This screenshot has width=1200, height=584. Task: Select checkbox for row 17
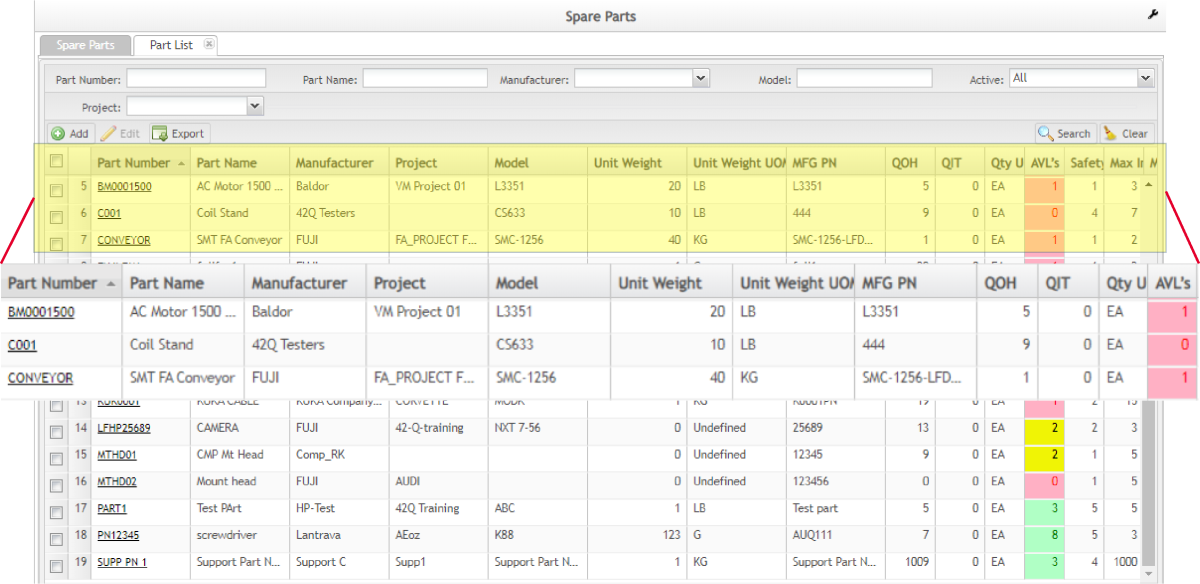(x=57, y=509)
